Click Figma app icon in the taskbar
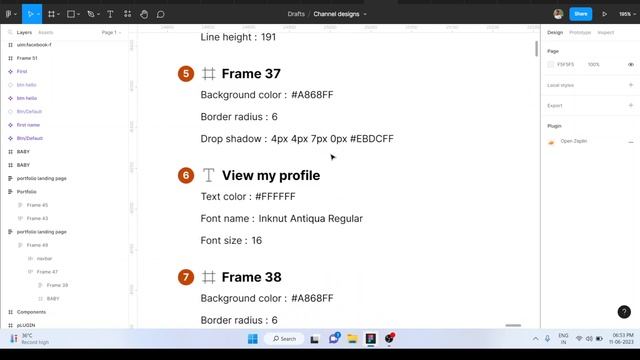The width and height of the screenshot is (640, 360). [371, 338]
